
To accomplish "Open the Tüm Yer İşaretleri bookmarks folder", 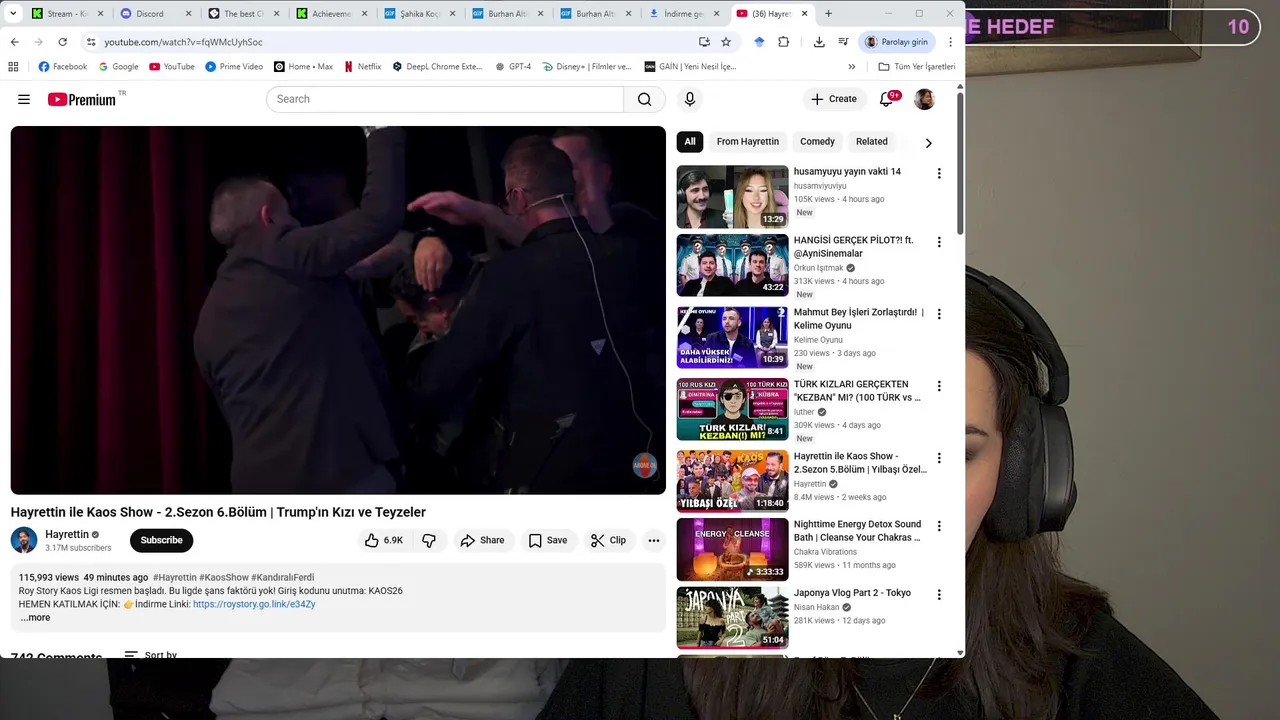I will click(916, 67).
